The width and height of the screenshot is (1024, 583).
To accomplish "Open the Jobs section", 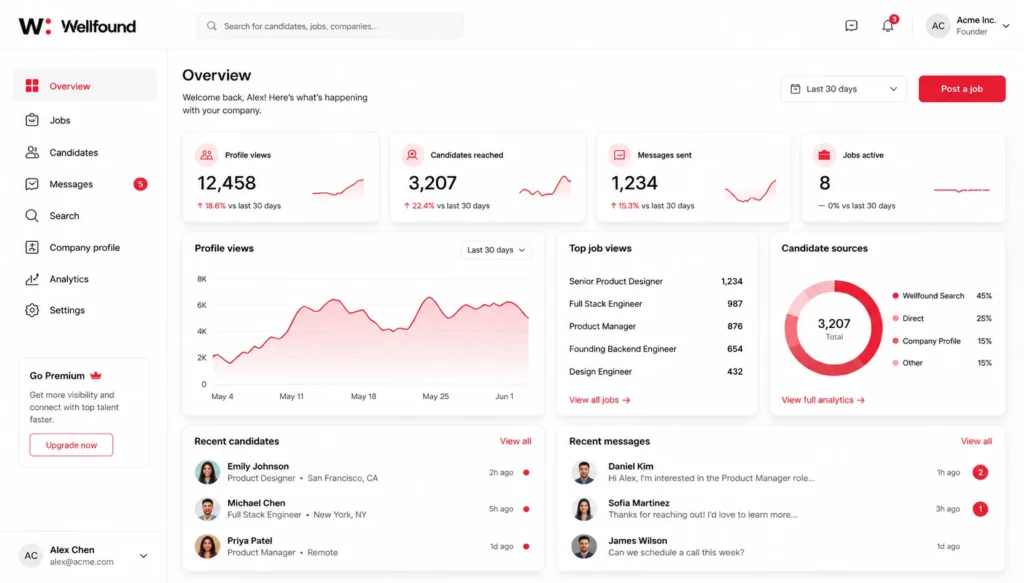I will coord(84,119).
